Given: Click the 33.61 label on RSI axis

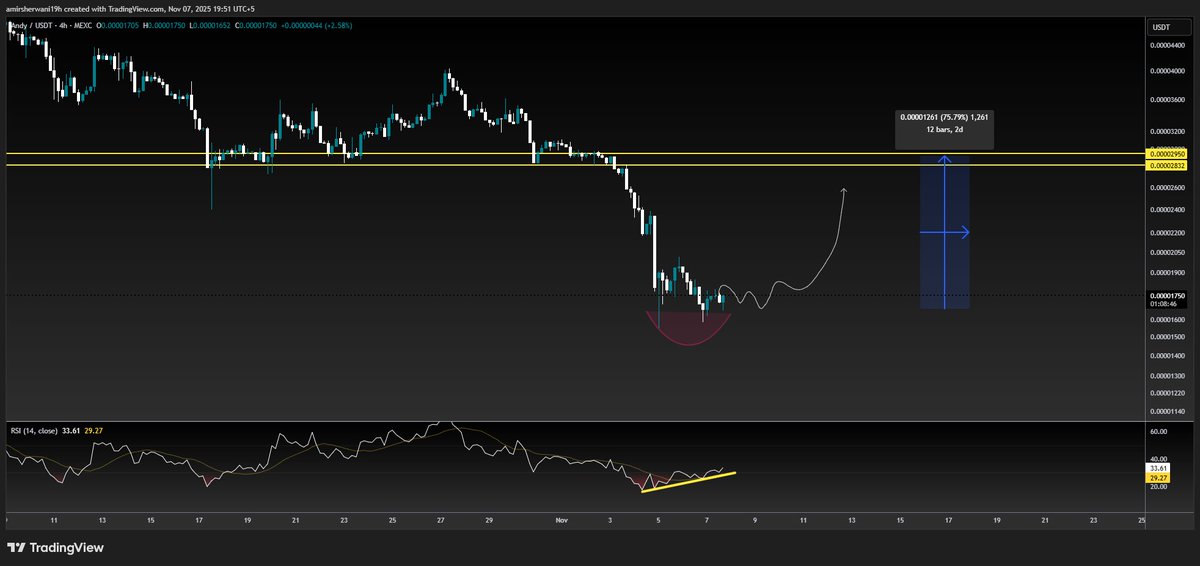Looking at the screenshot, I should tap(1157, 467).
